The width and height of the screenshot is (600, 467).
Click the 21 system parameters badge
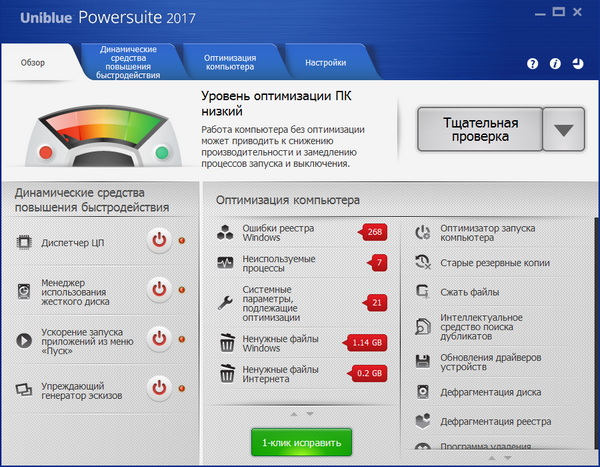tap(375, 302)
